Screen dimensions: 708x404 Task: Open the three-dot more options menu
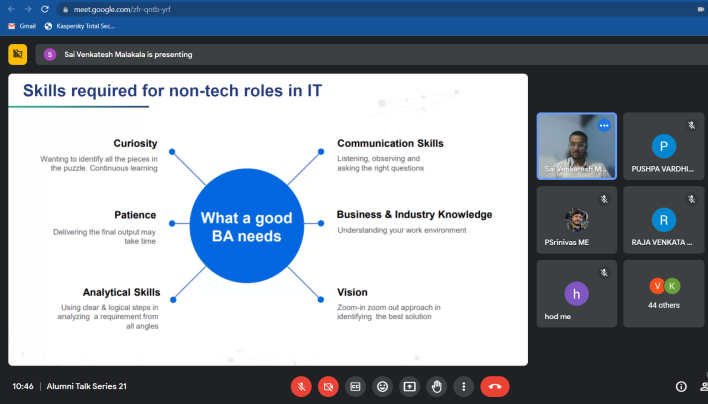click(463, 386)
